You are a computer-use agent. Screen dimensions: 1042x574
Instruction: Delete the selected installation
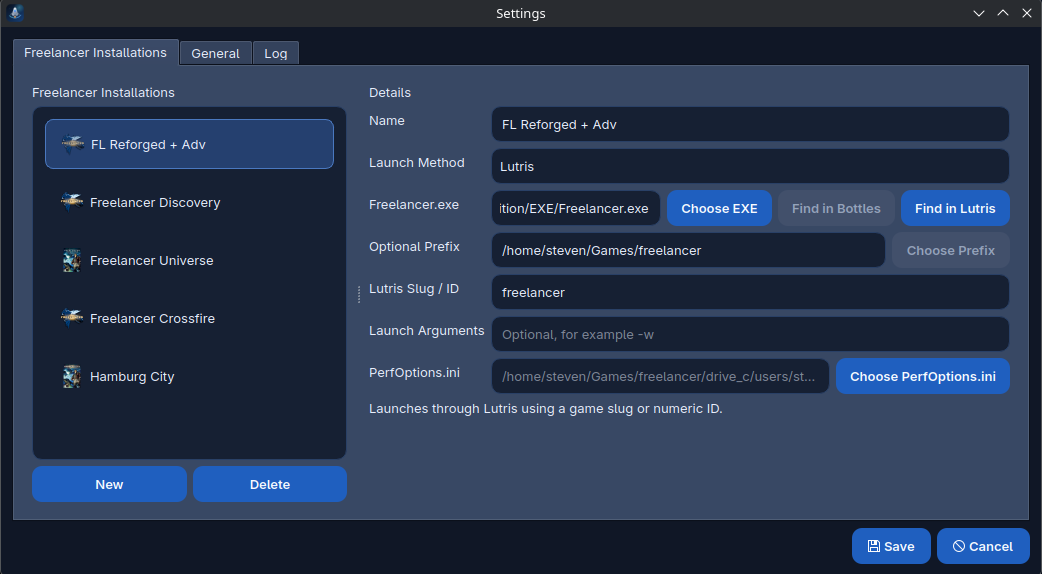(x=270, y=484)
